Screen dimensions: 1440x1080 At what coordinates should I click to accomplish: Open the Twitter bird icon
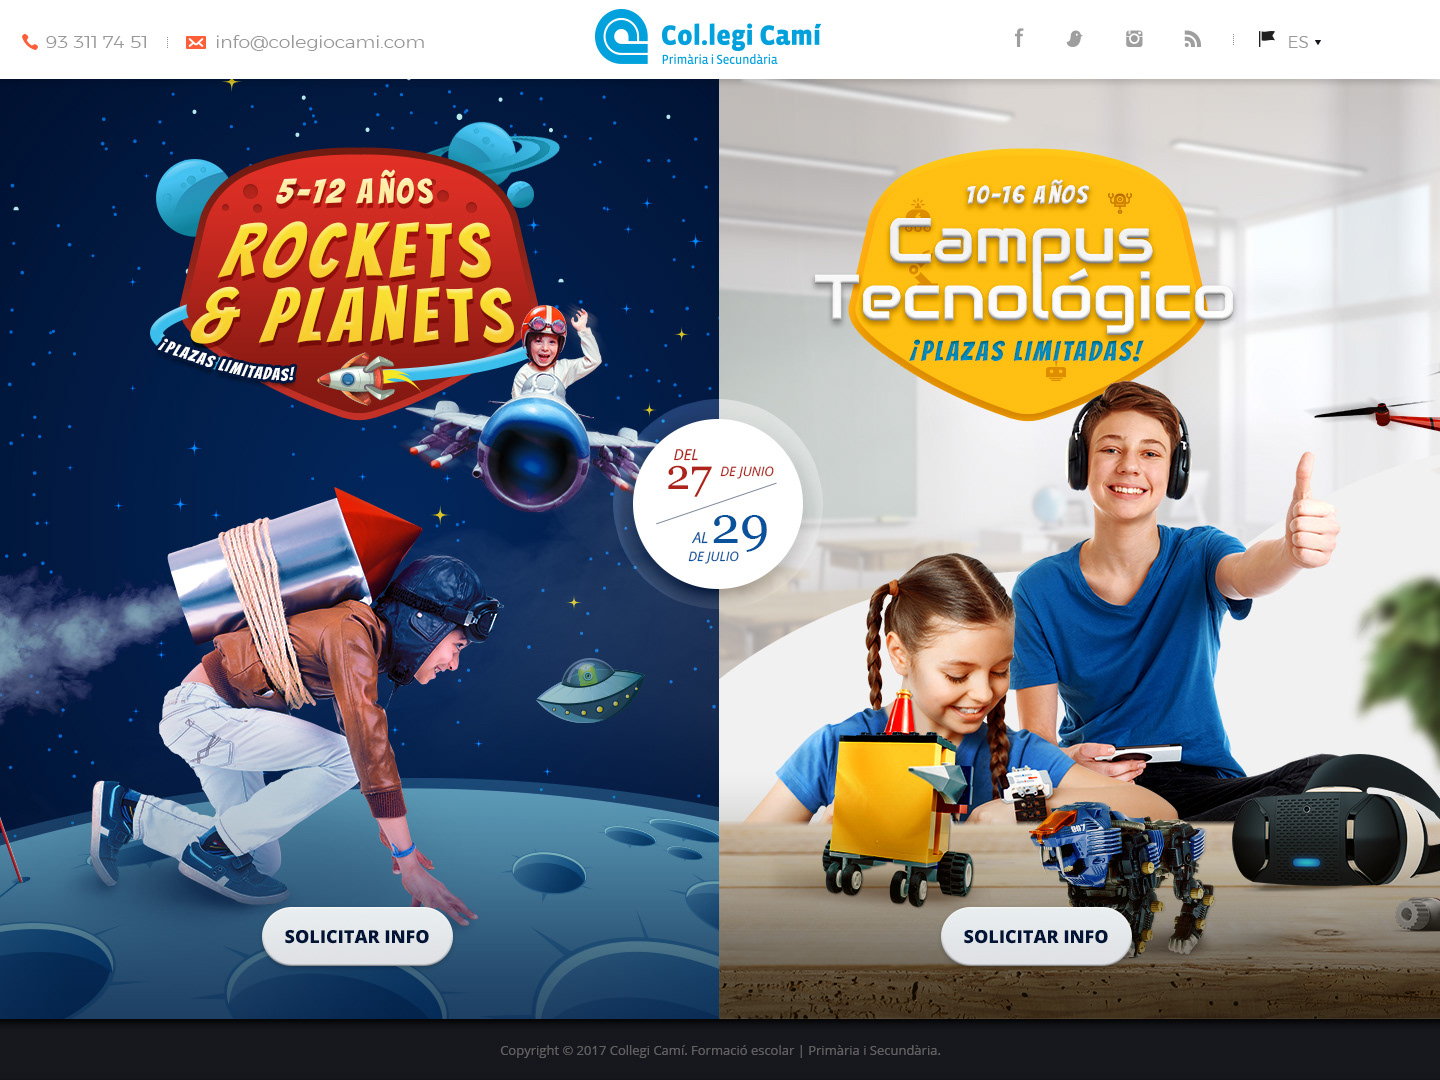(1075, 39)
